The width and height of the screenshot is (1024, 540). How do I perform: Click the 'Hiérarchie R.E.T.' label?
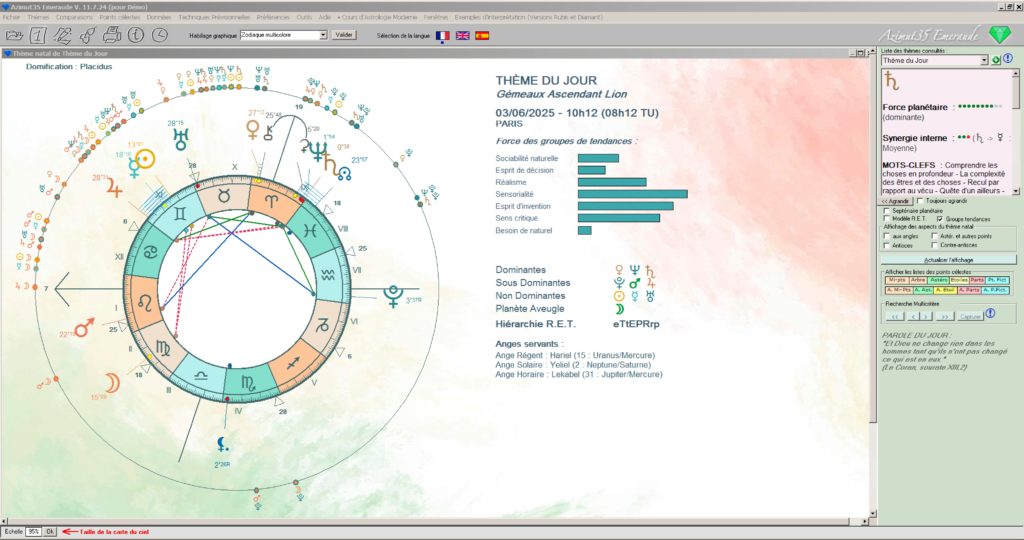pos(536,324)
